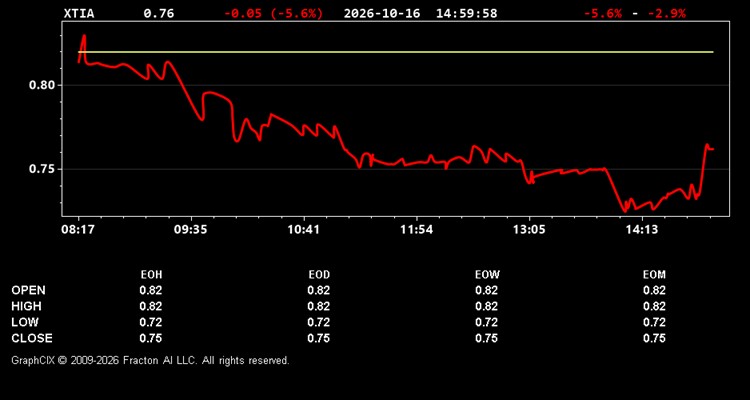Click the -0.05 (-5.6%) change text
750x400 pixels.
274,13
